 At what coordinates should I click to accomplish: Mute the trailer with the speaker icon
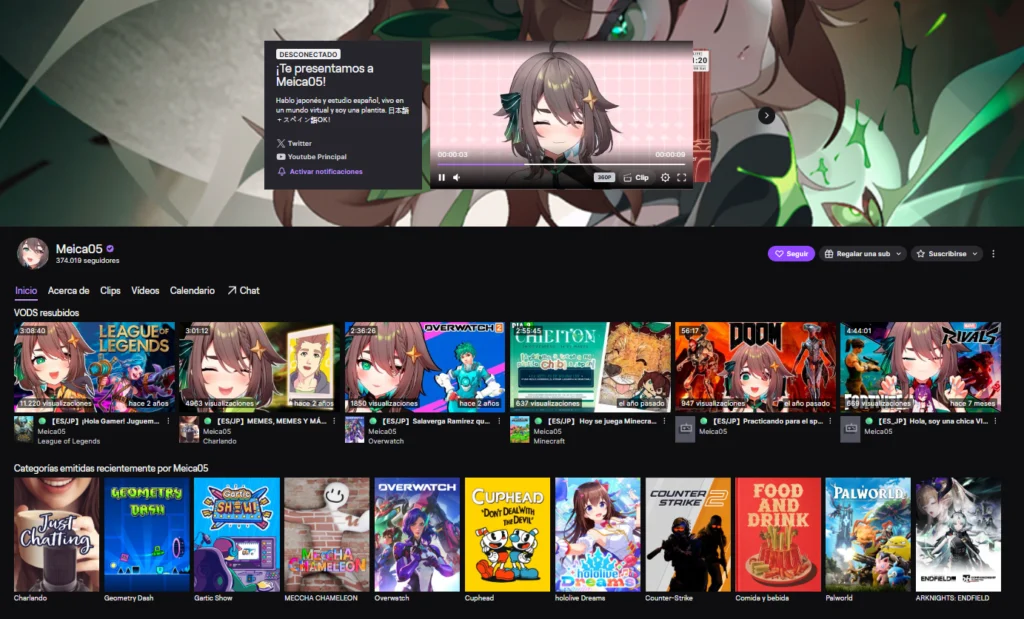tap(456, 178)
